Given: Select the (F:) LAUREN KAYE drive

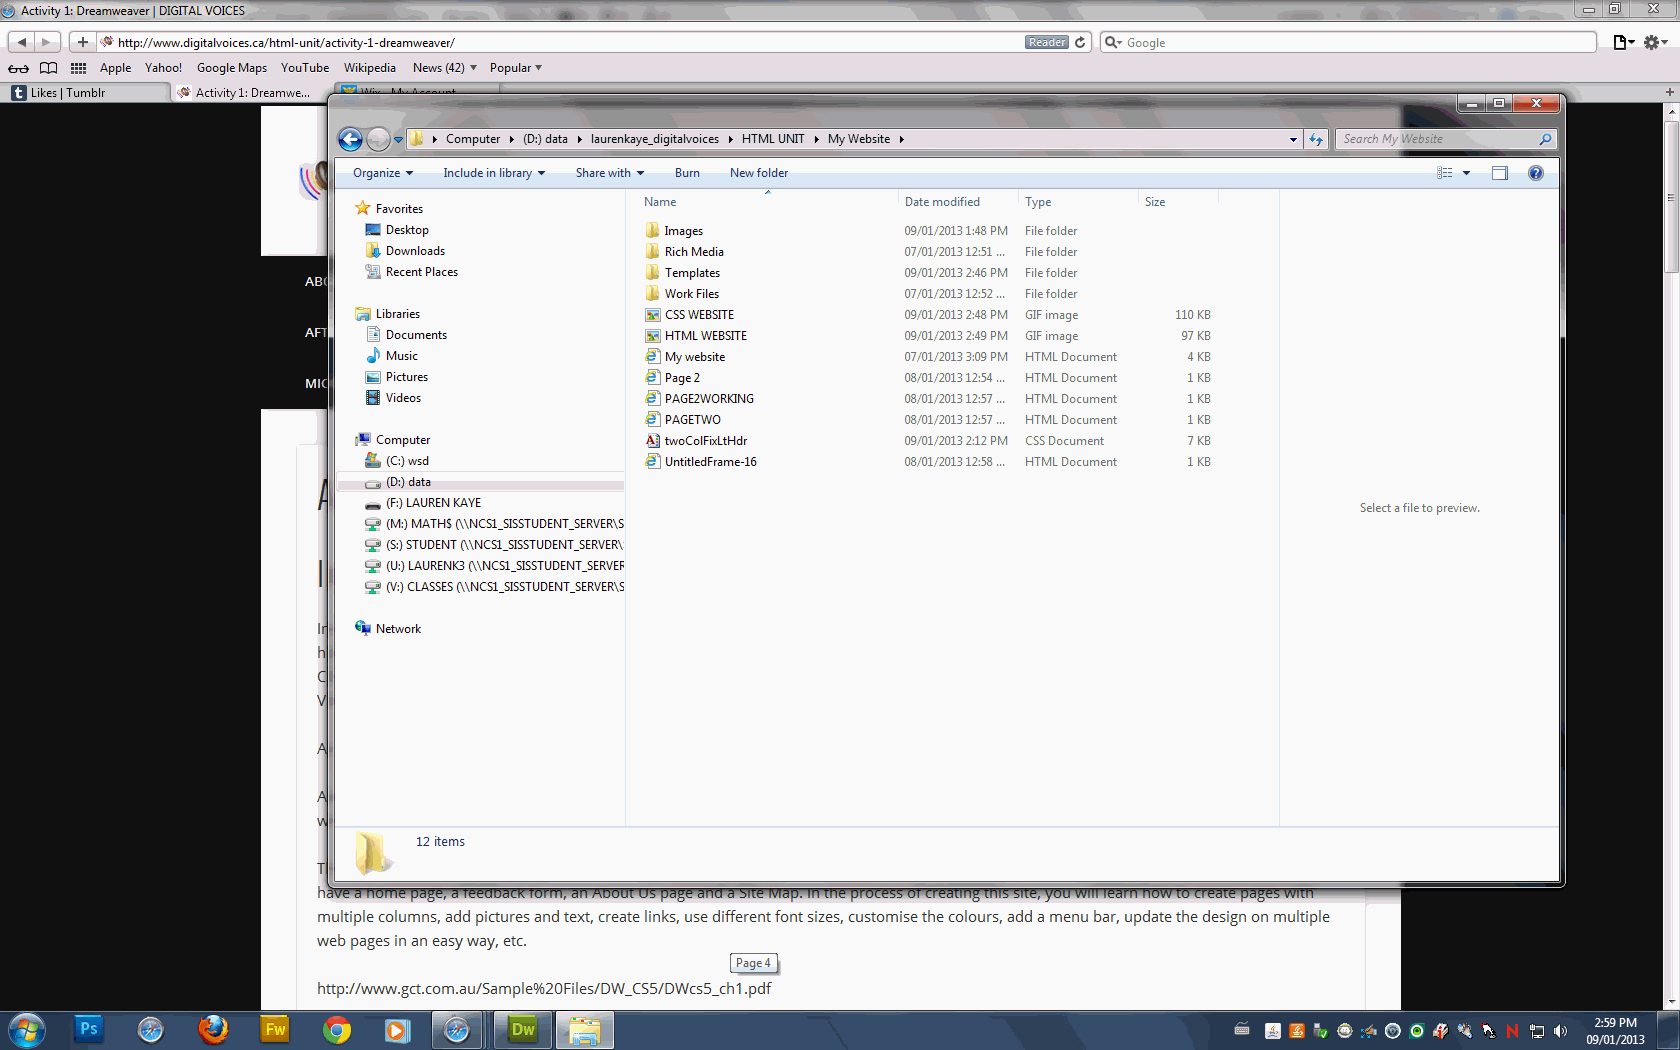Looking at the screenshot, I should coord(433,503).
